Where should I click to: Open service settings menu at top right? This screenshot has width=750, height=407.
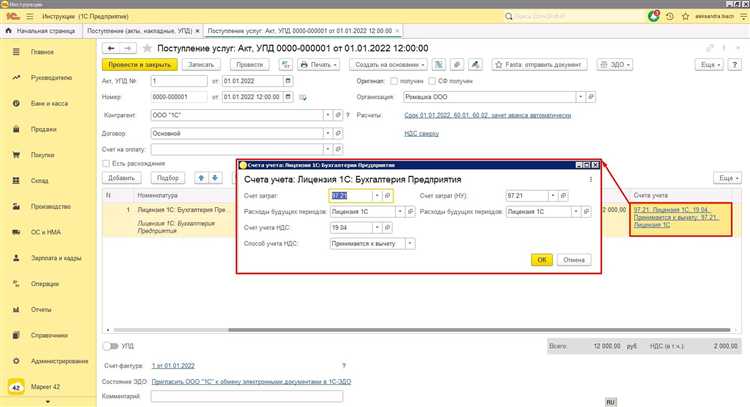[743, 16]
